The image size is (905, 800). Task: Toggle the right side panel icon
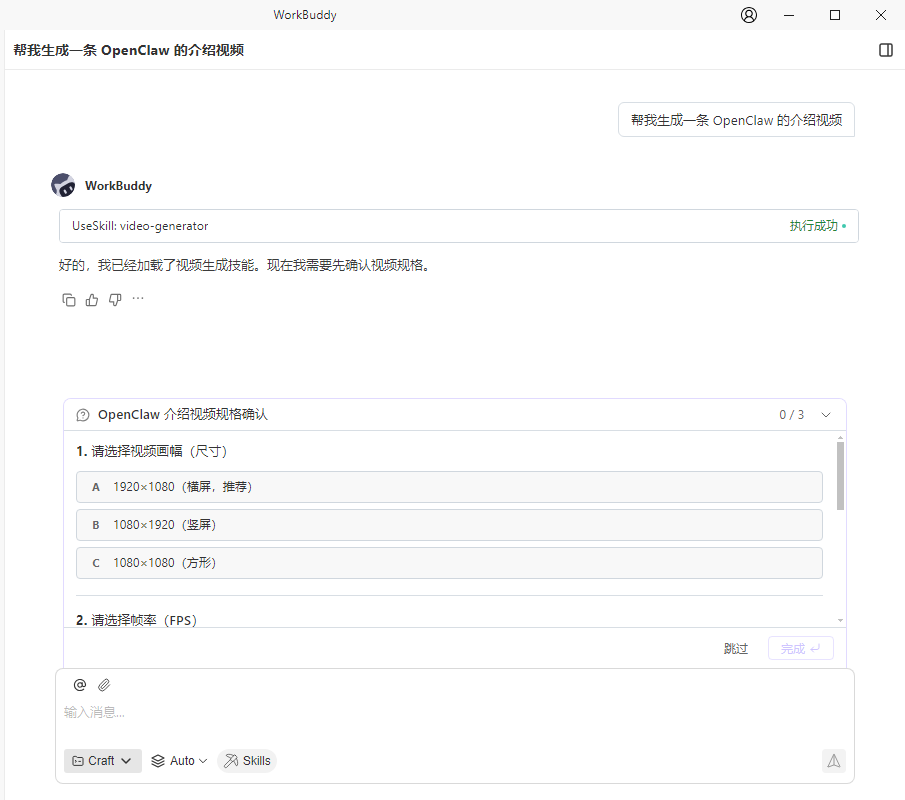point(885,50)
